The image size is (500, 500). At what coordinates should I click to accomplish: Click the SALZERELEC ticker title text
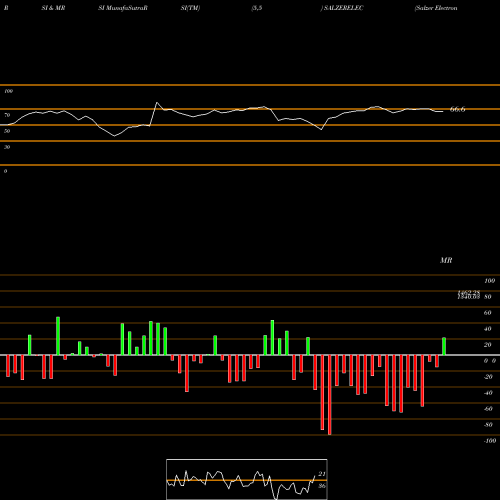343,8
